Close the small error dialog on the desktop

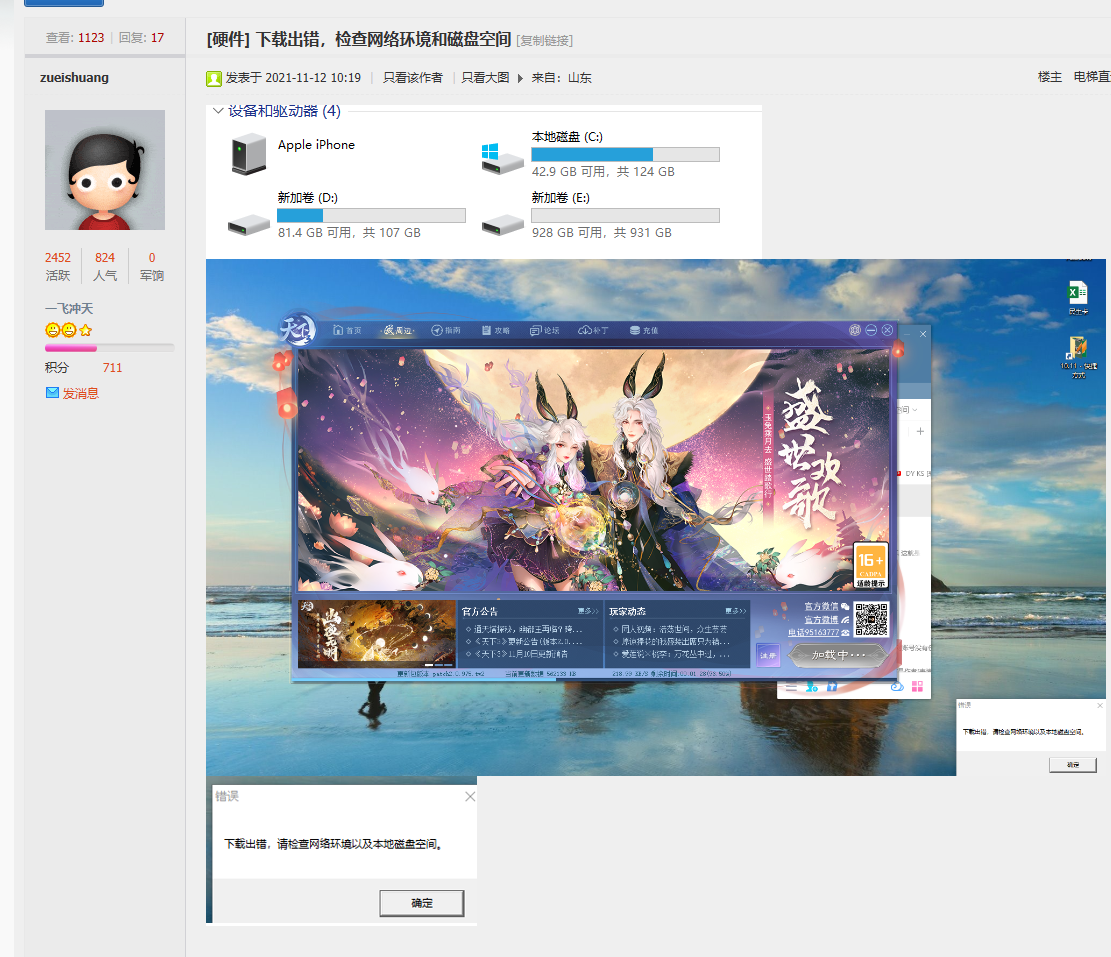coord(1100,706)
